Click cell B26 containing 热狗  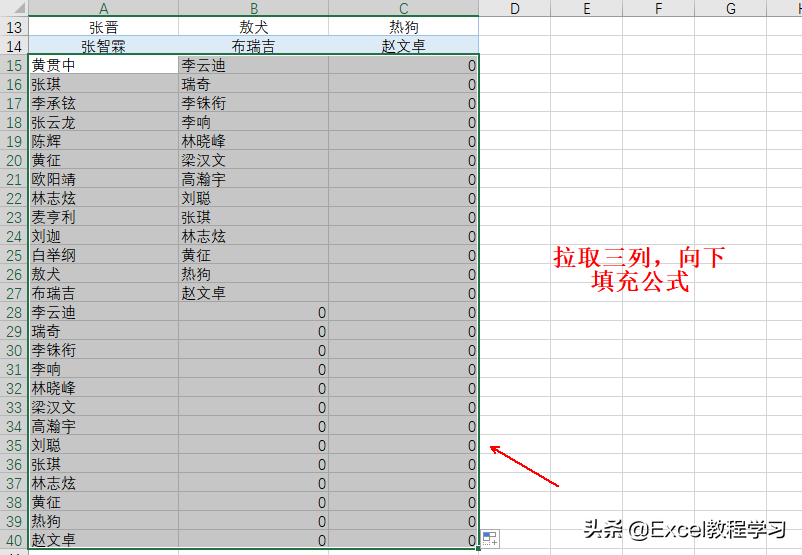click(254, 274)
